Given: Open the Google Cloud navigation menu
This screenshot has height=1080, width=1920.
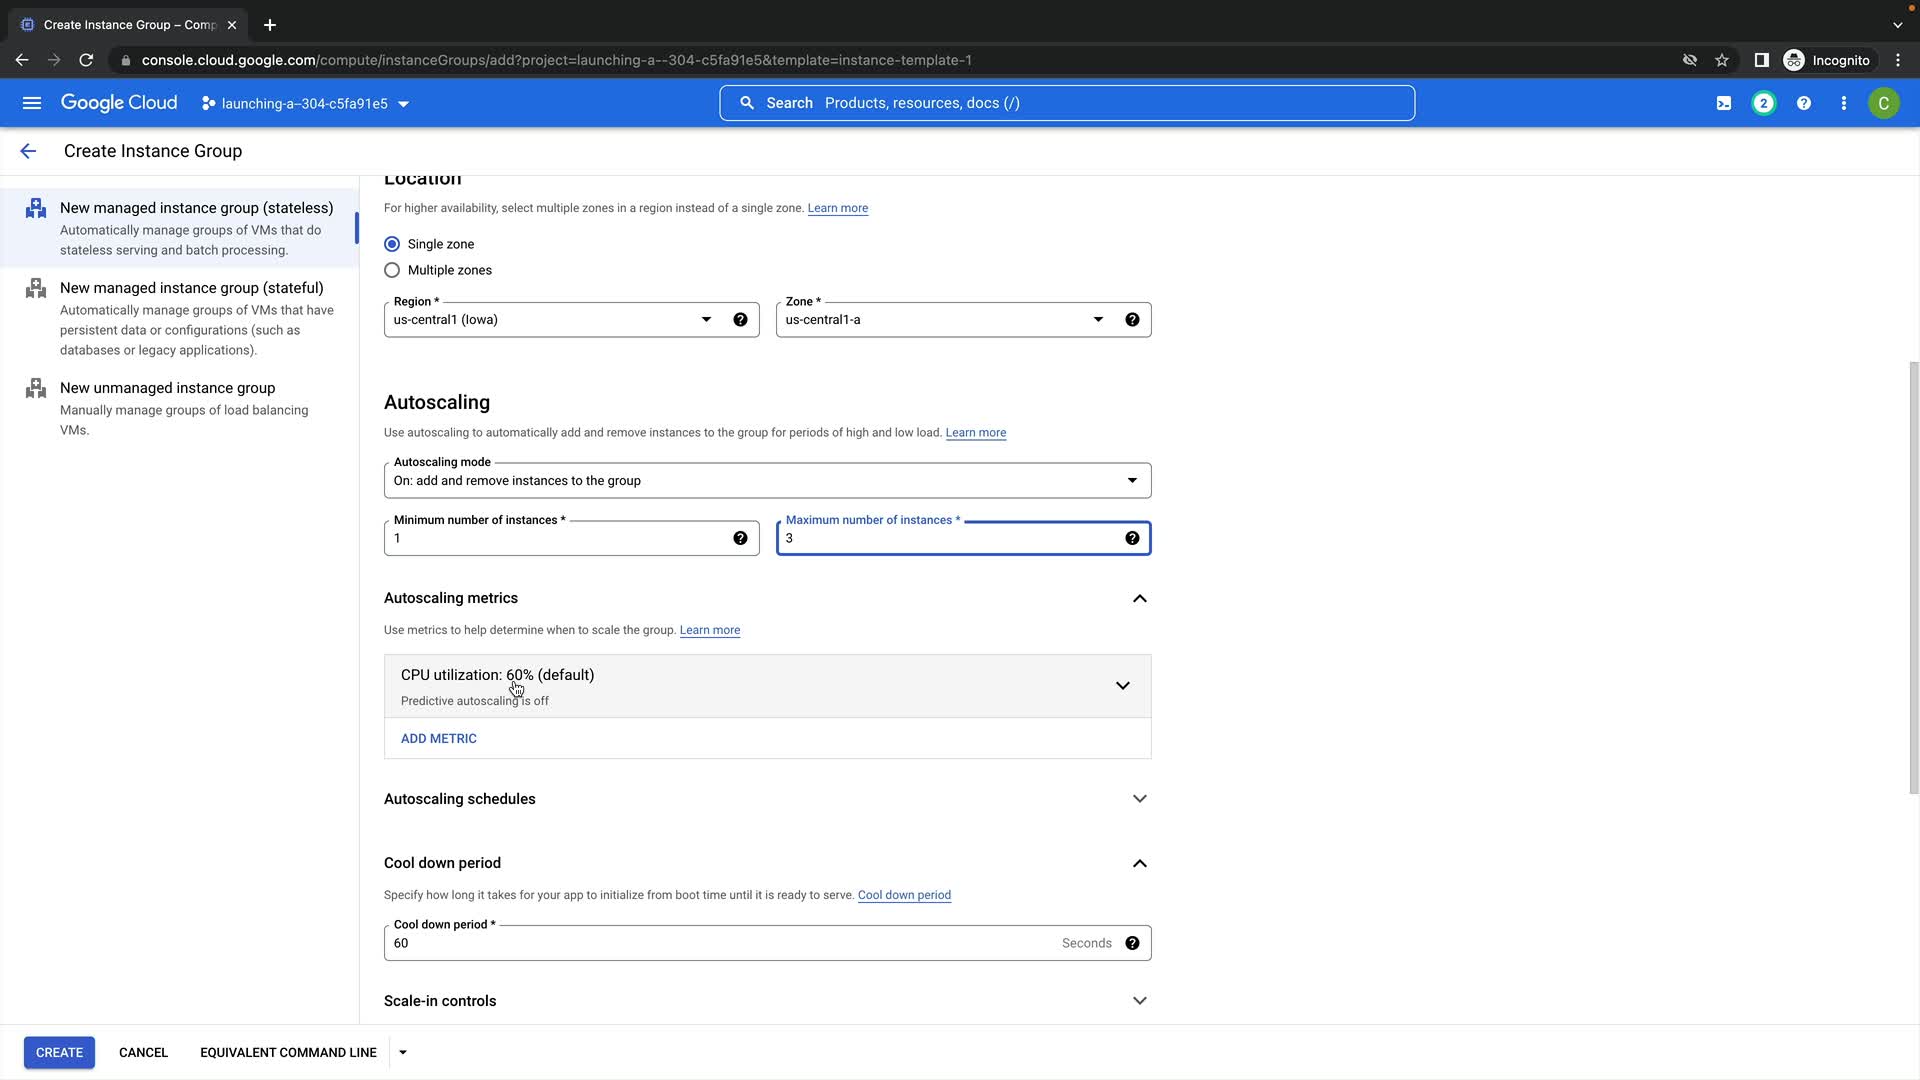Looking at the screenshot, I should (x=32, y=103).
